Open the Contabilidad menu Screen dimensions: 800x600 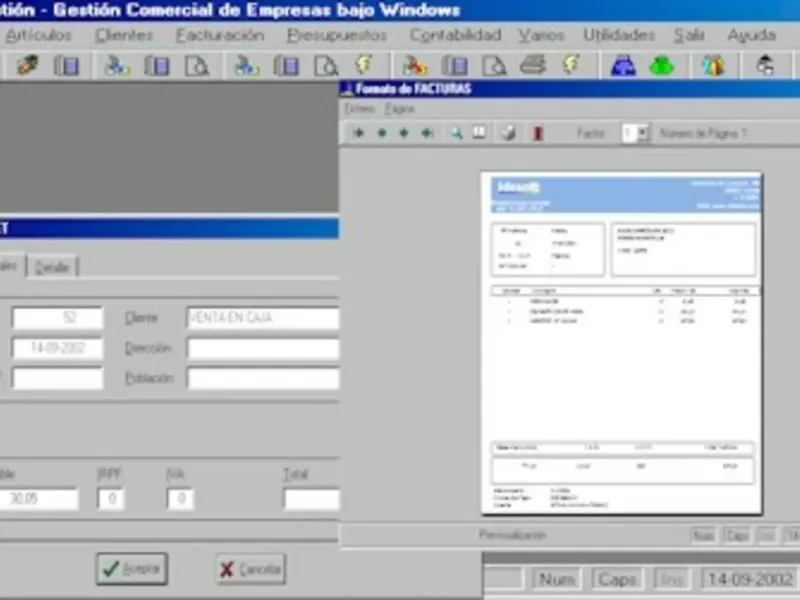[x=455, y=35]
